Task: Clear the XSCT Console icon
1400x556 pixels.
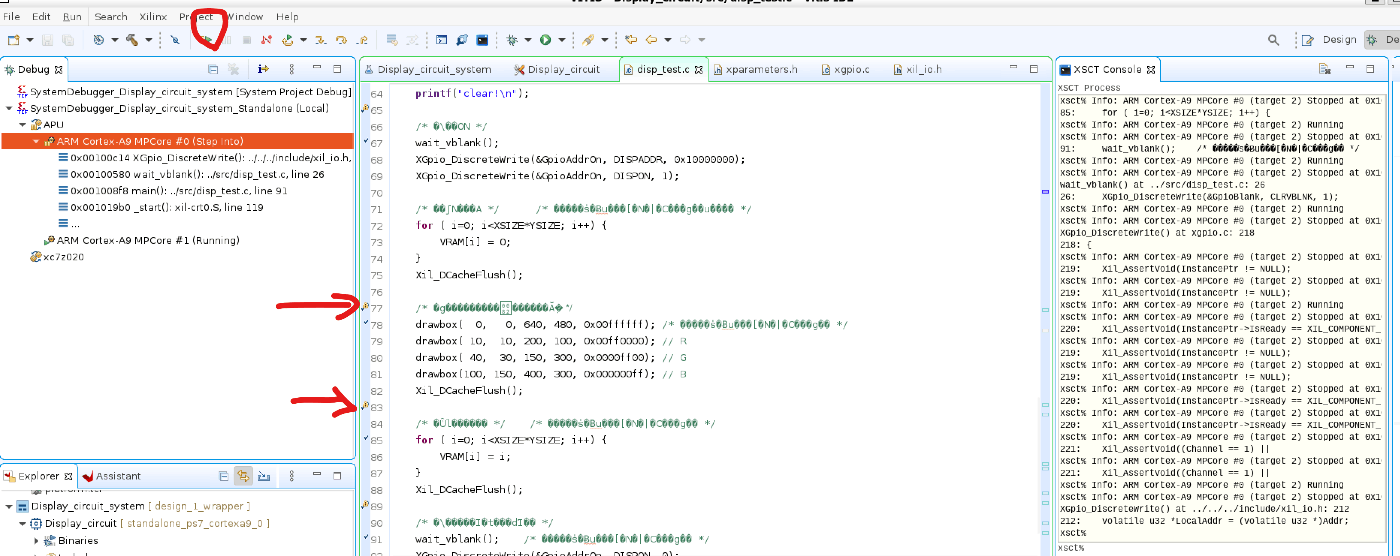Action: click(1324, 69)
